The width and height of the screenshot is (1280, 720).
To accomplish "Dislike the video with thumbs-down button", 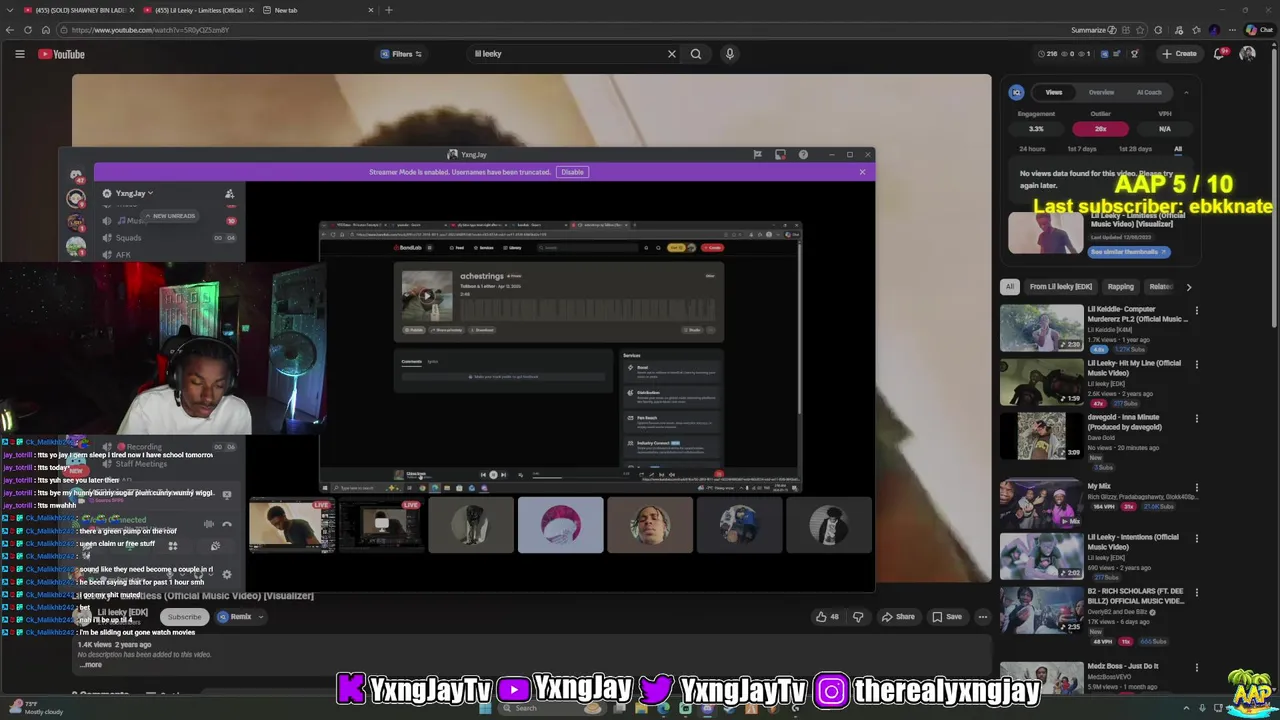I will pos(858,617).
